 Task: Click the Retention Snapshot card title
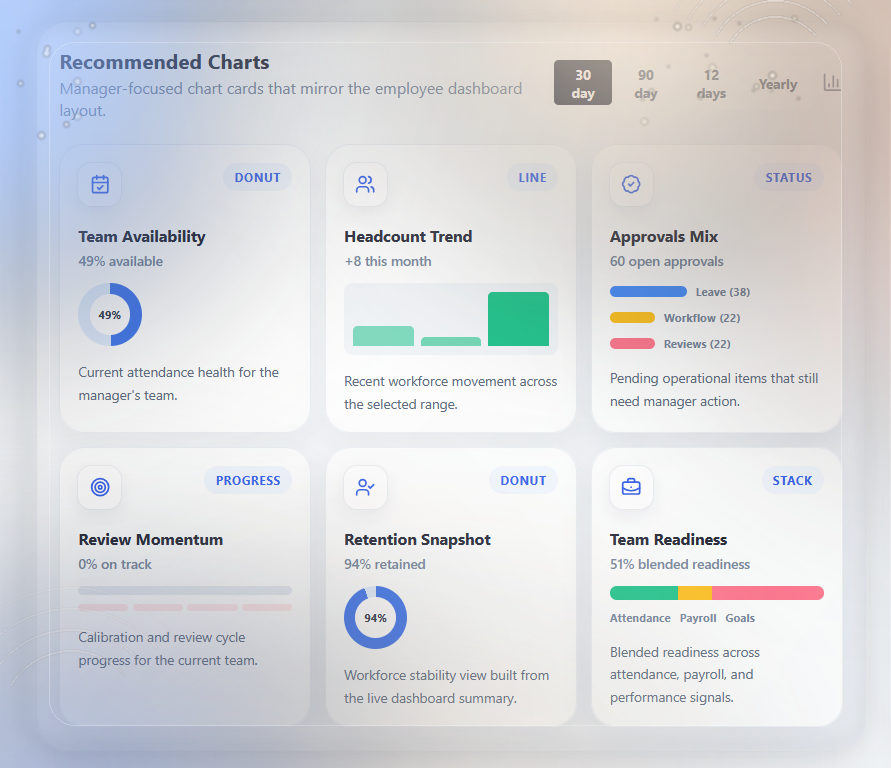pos(417,539)
